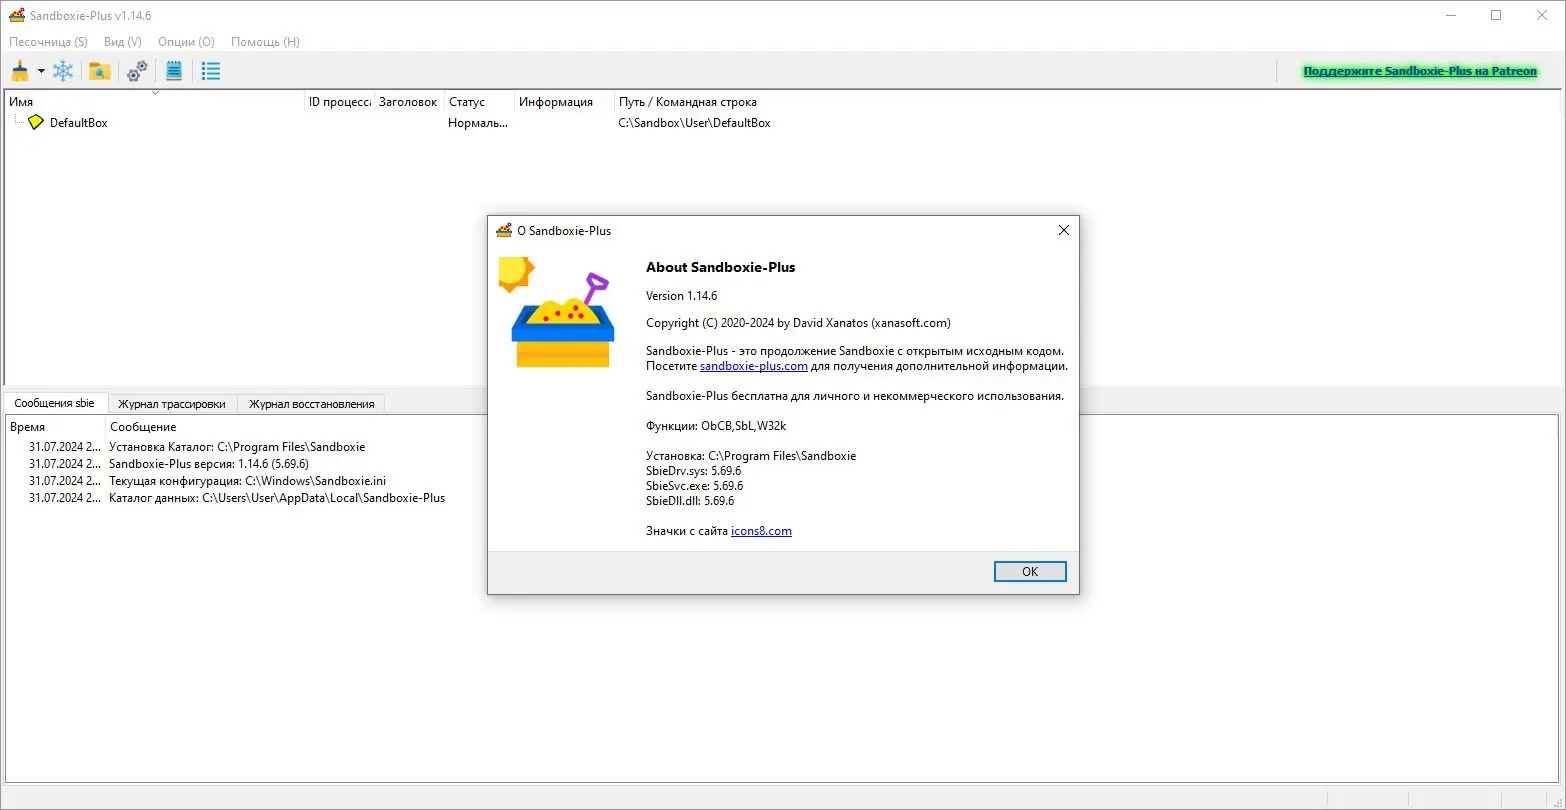The height and width of the screenshot is (810, 1566).
Task: Select the DefaultBox row name
Action: (78, 123)
